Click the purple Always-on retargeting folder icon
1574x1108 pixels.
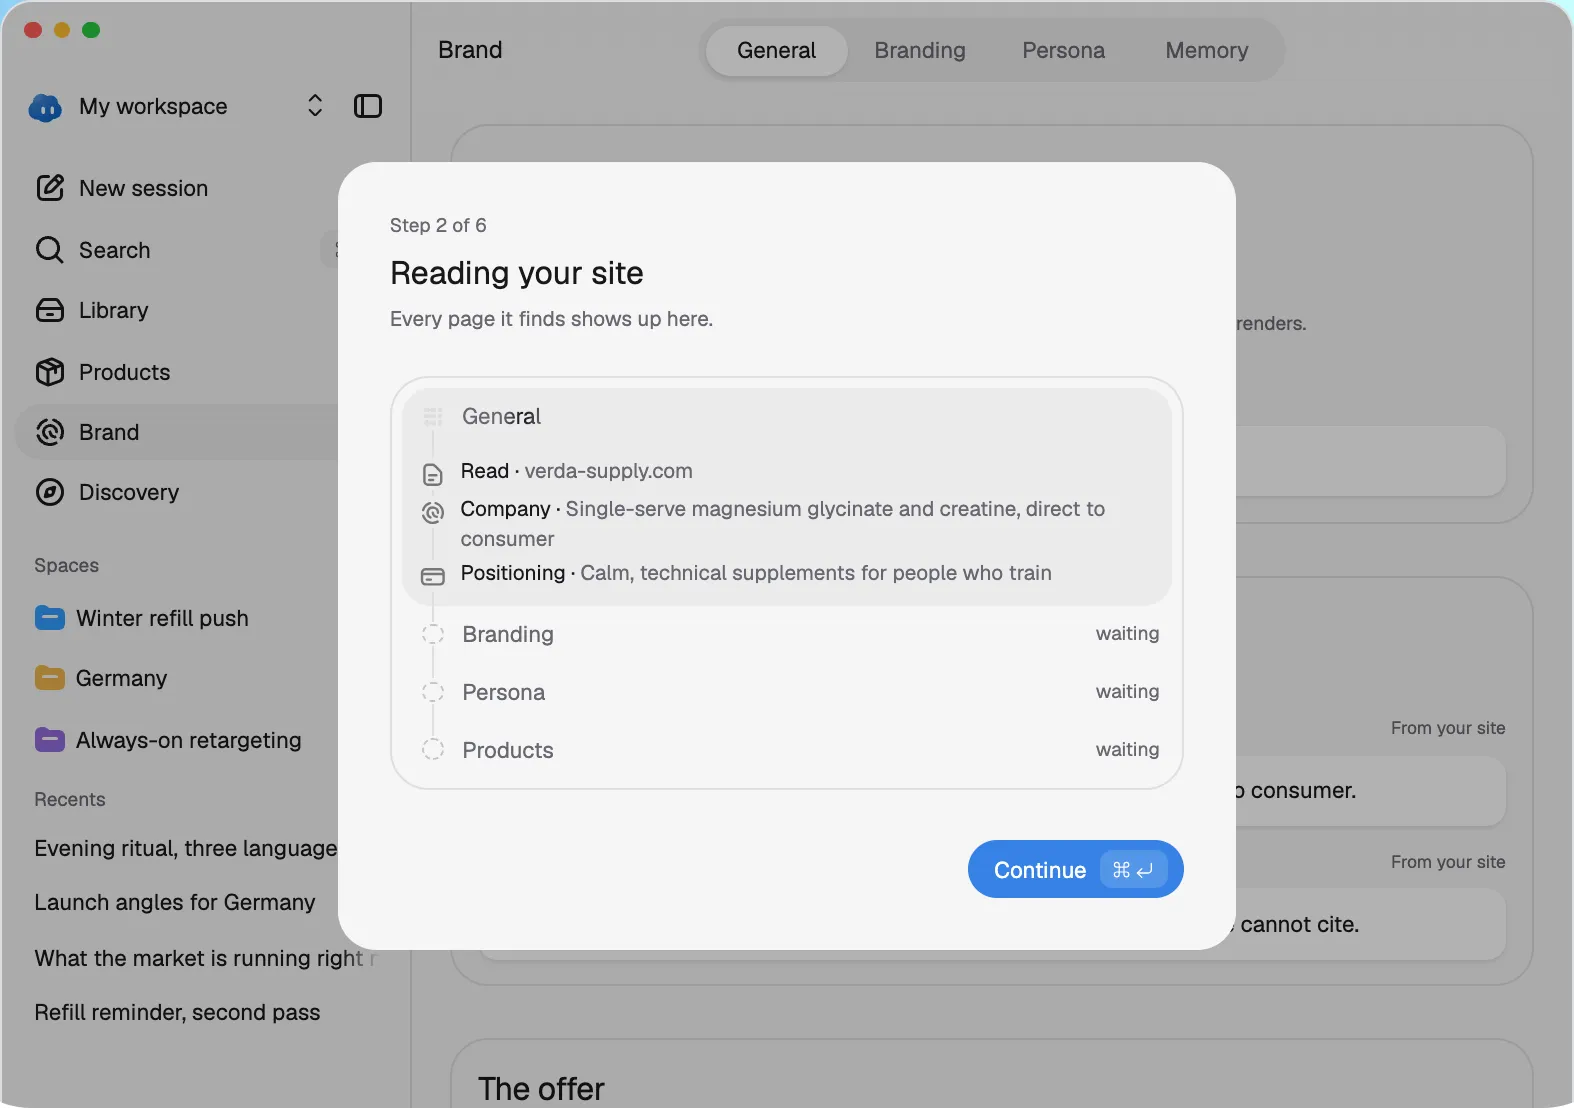pyautogui.click(x=50, y=740)
